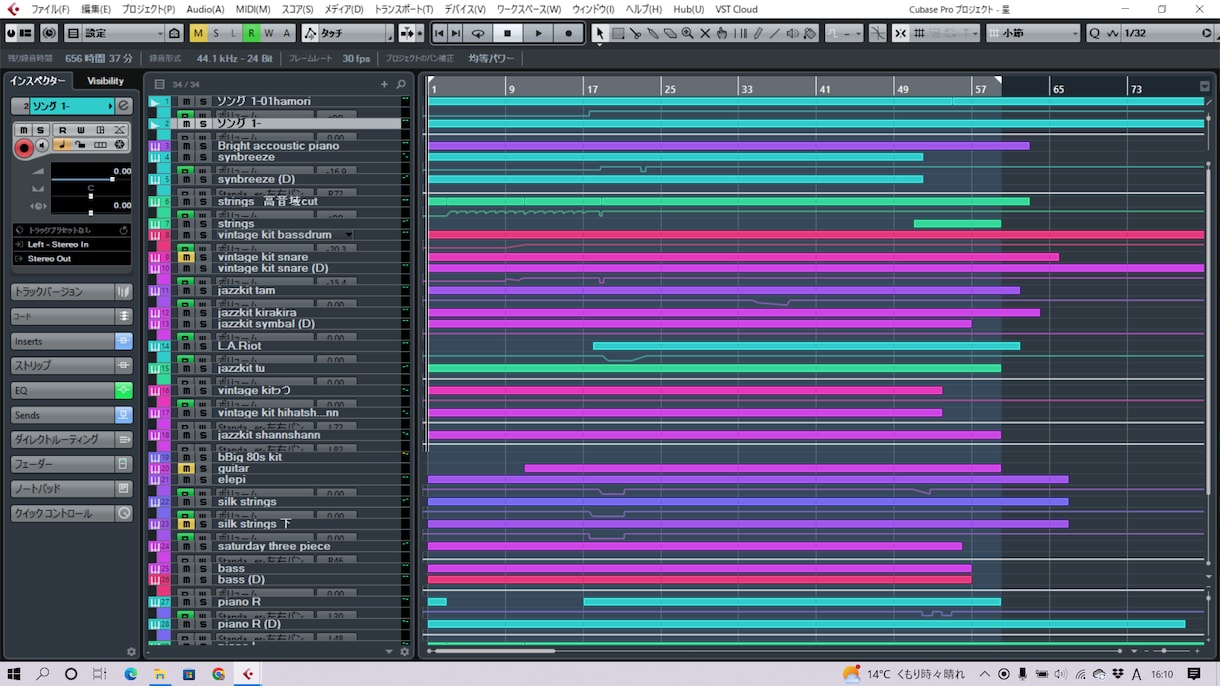The height and width of the screenshot is (686, 1220).
Task: Mute the LA Riot track
Action: pyautogui.click(x=186, y=346)
